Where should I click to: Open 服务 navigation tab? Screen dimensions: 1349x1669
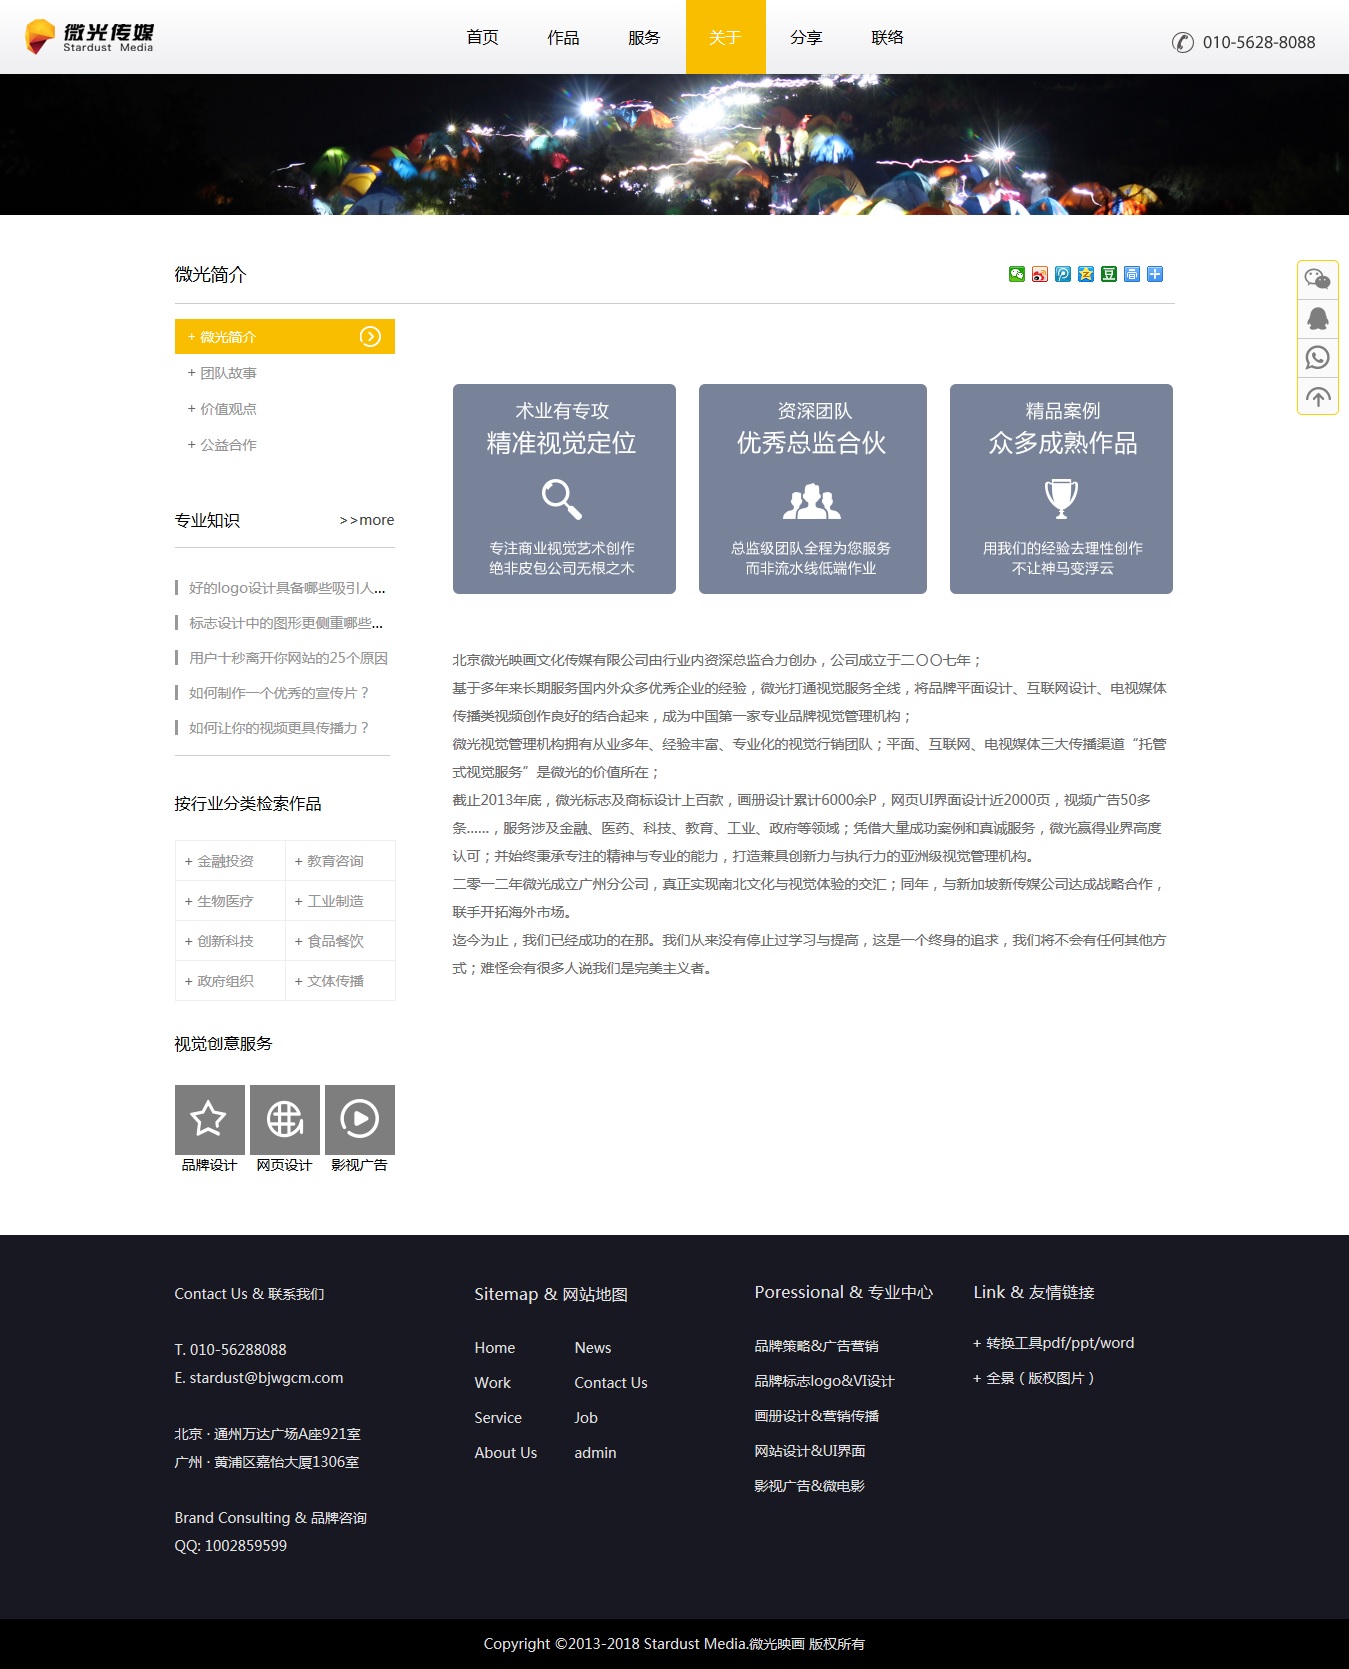(x=644, y=37)
